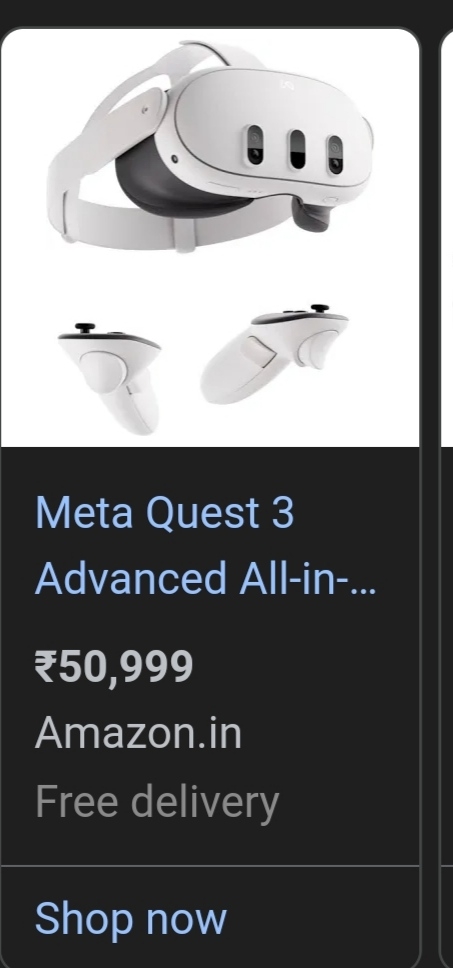Image resolution: width=453 pixels, height=968 pixels.
Task: Open the "Meta Quest 3" title link
Action: pos(164,512)
